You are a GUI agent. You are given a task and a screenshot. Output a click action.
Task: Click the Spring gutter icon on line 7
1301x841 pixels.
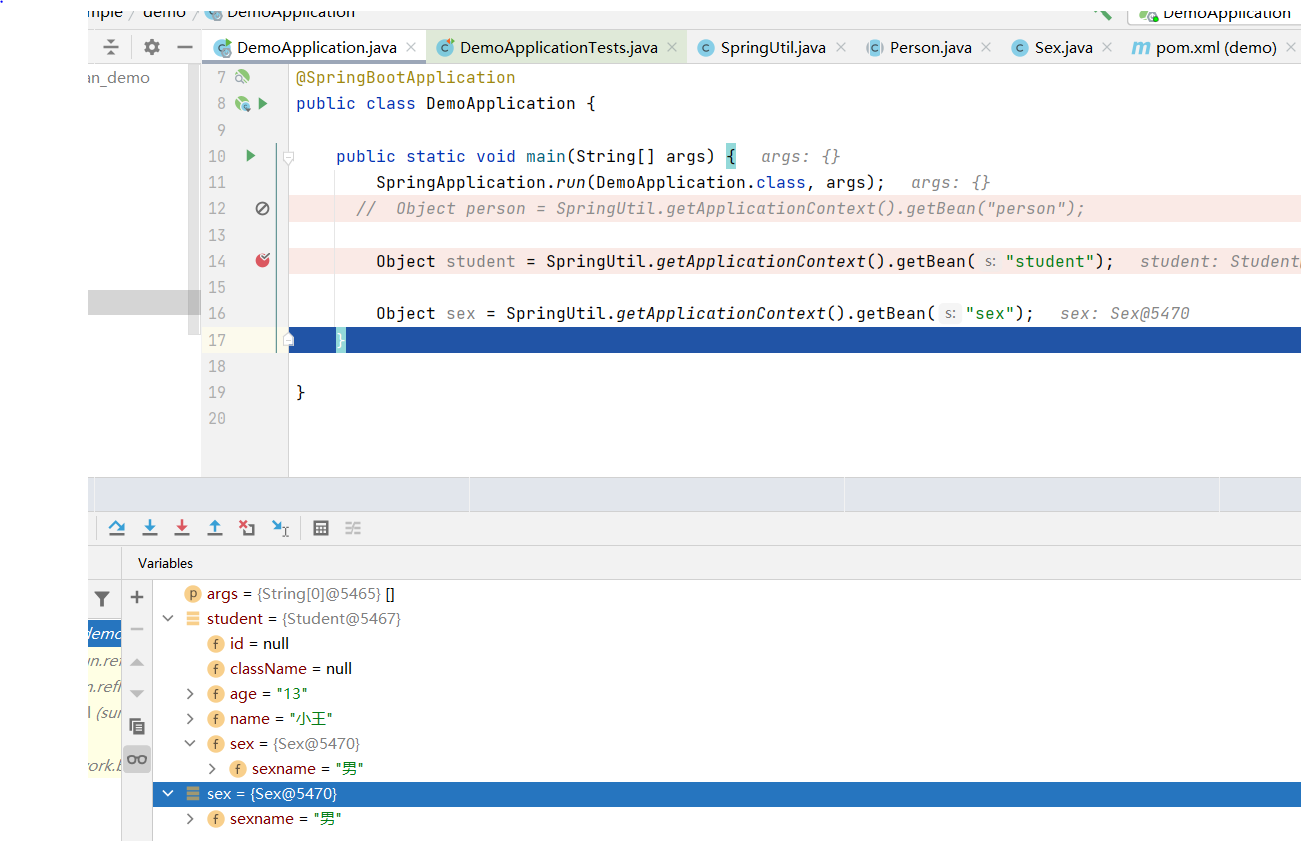(x=242, y=77)
